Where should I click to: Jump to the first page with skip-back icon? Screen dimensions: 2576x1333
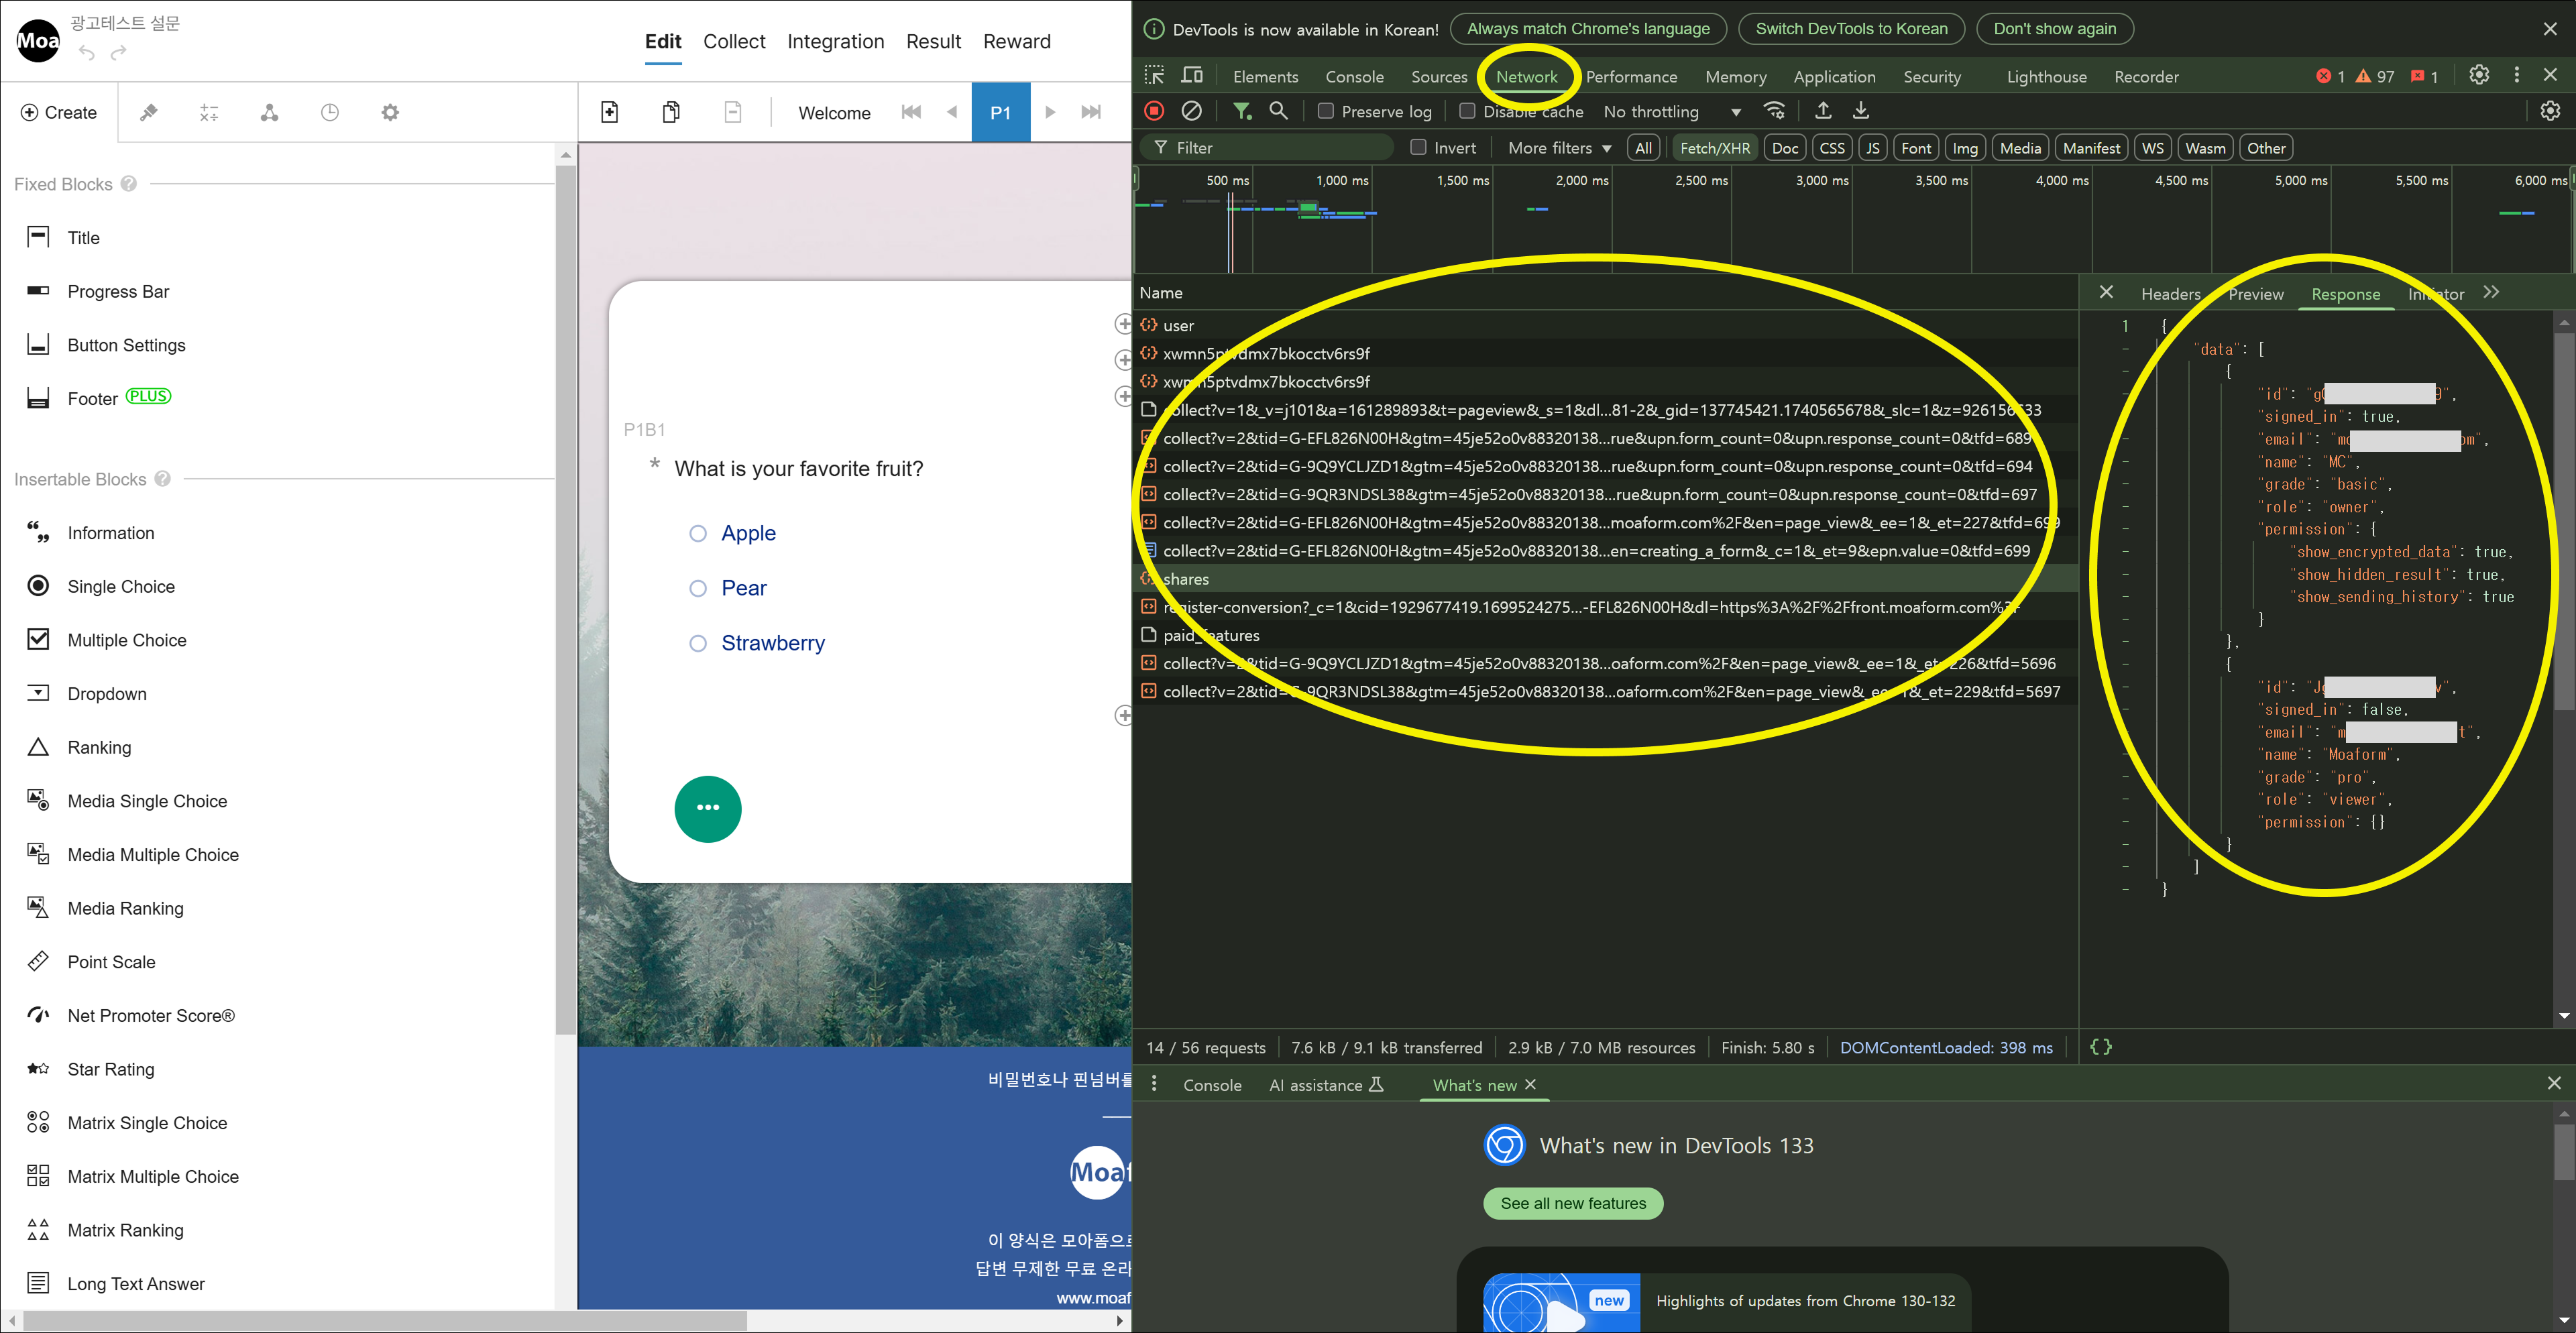click(911, 112)
